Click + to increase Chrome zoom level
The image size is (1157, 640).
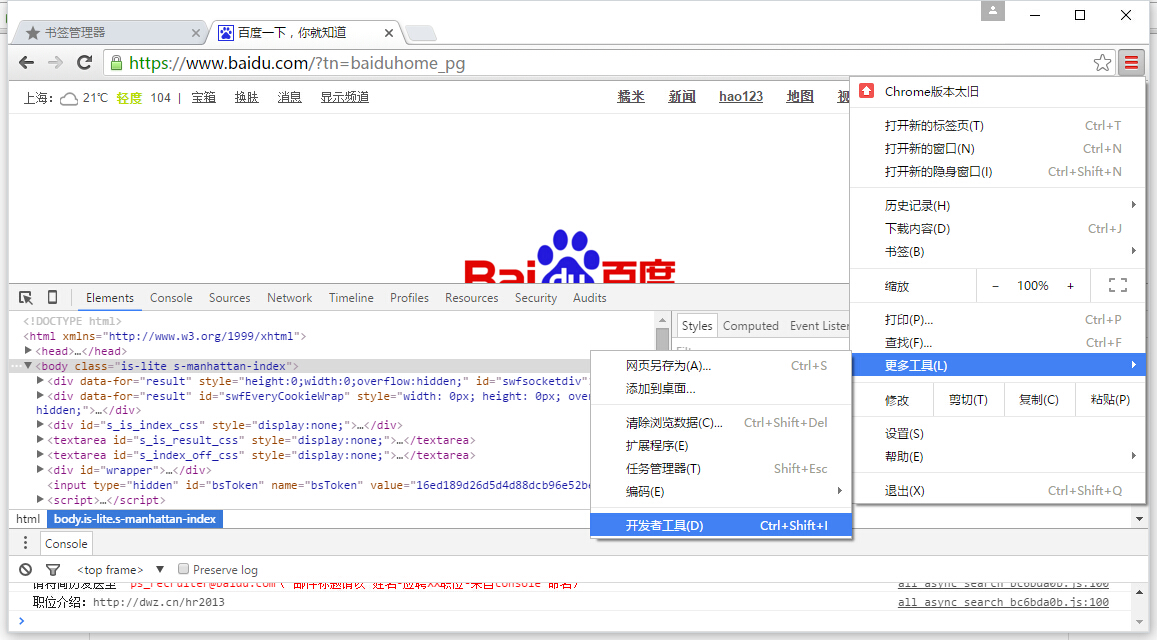pyautogui.click(x=1070, y=285)
